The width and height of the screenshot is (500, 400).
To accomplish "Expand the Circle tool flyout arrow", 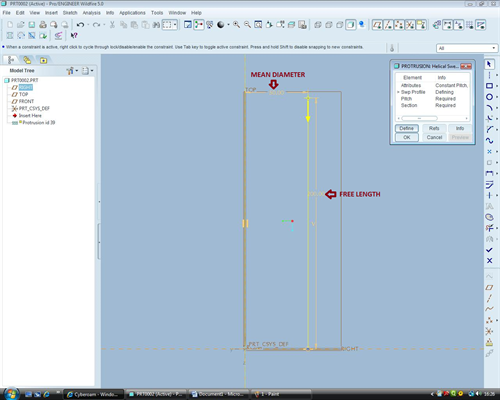I will point(496,97).
